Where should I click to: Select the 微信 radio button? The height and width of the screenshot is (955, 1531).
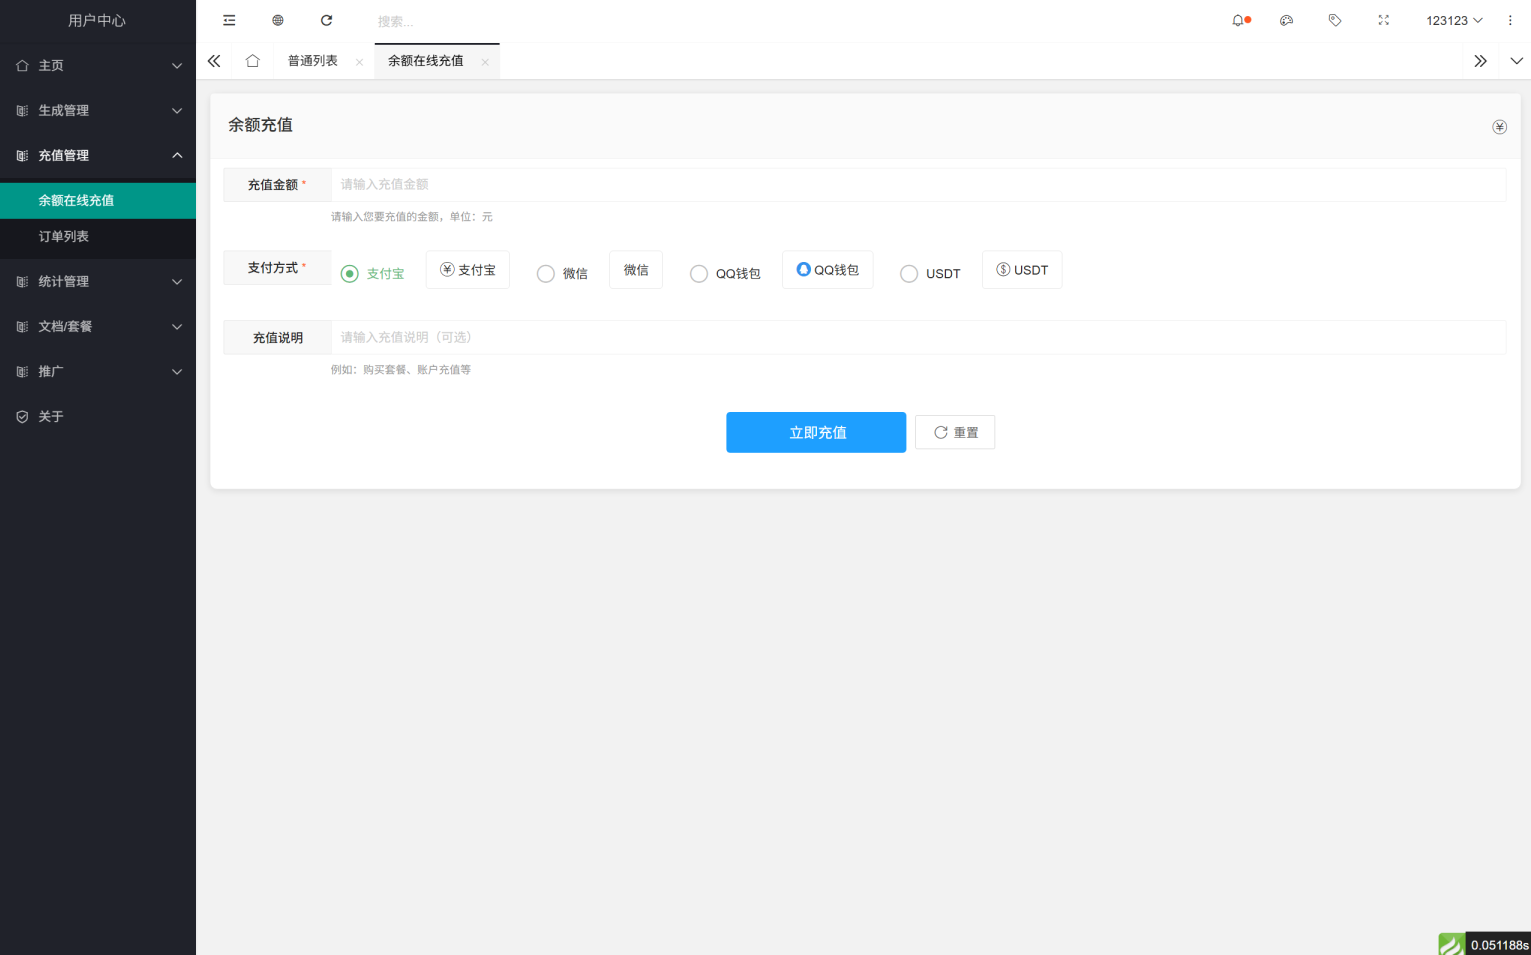[546, 274]
